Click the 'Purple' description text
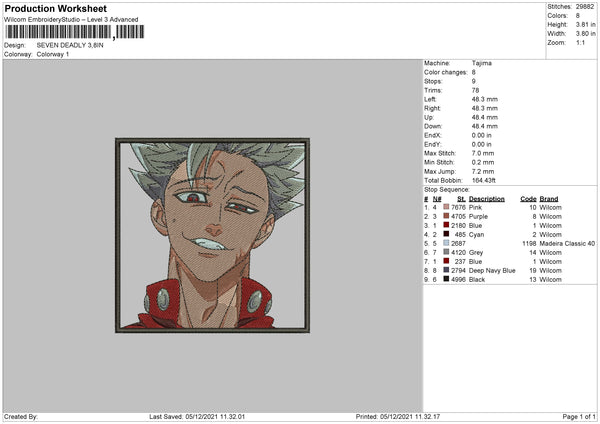The width and height of the screenshot is (600, 424). tap(478, 216)
